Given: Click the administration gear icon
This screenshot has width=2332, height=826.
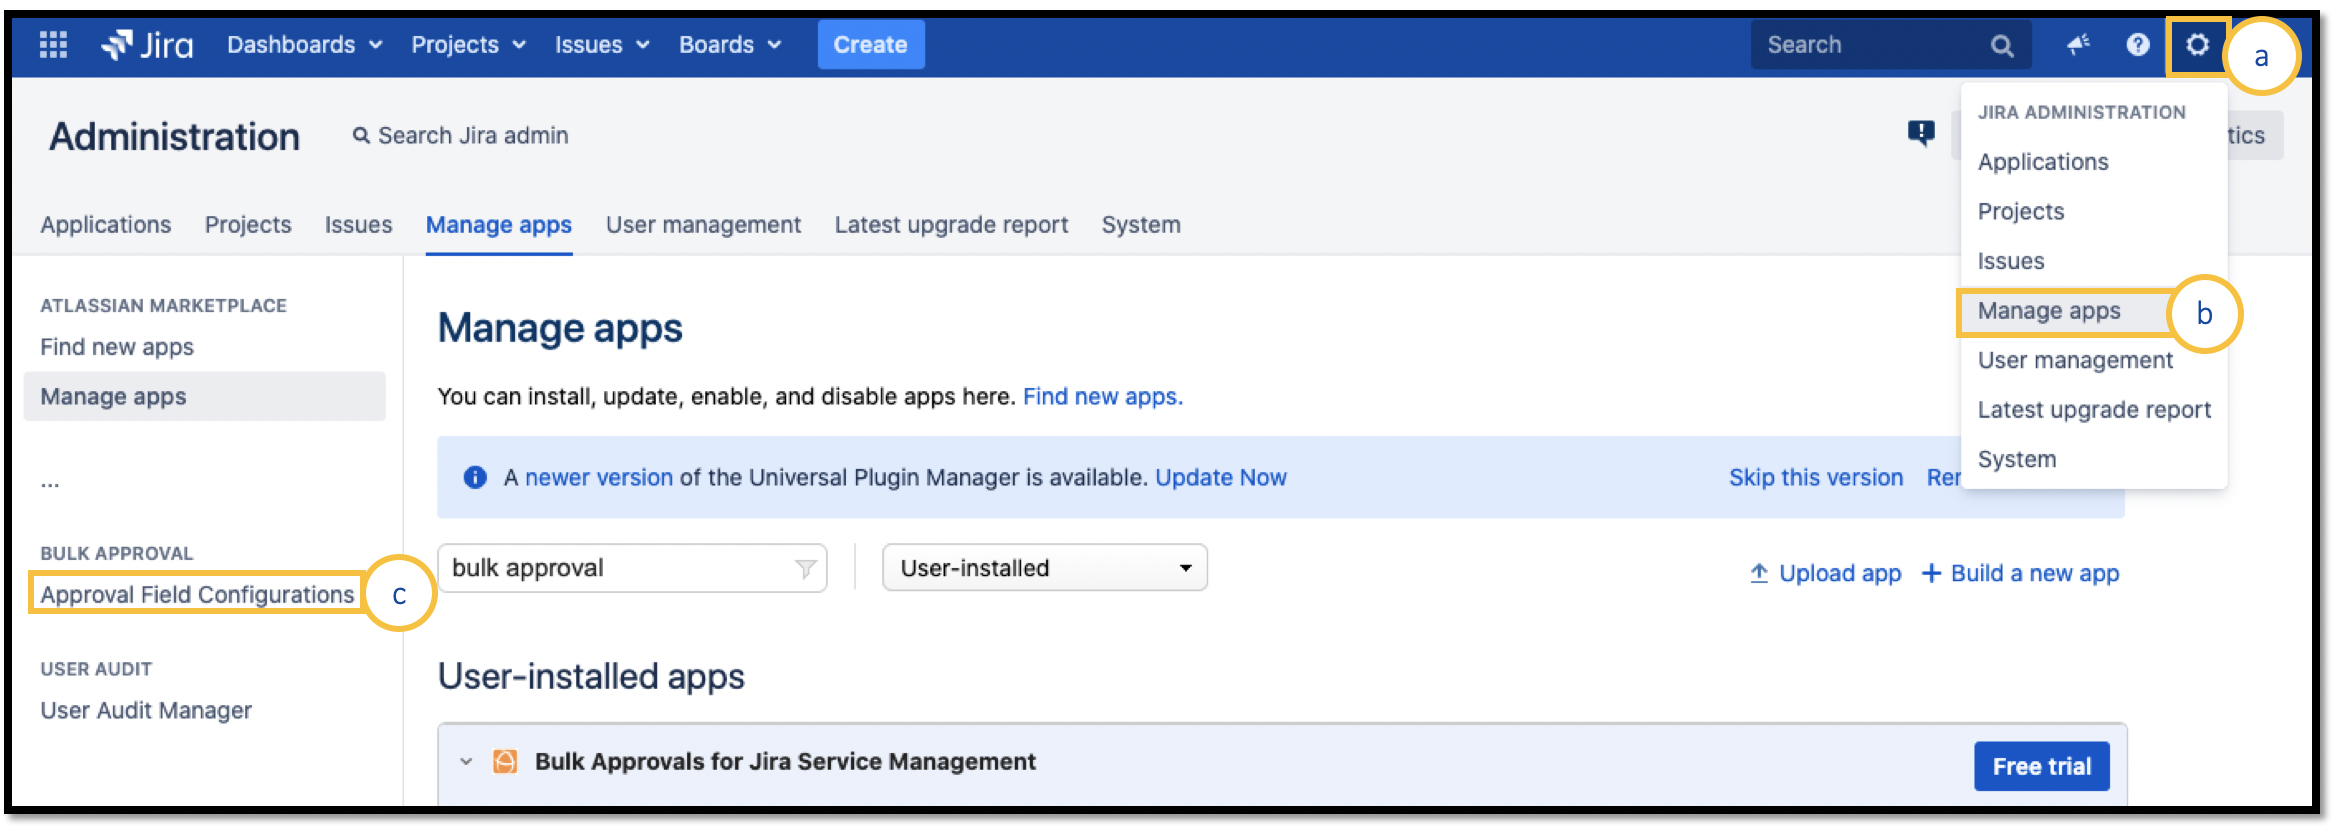Looking at the screenshot, I should 2196,45.
